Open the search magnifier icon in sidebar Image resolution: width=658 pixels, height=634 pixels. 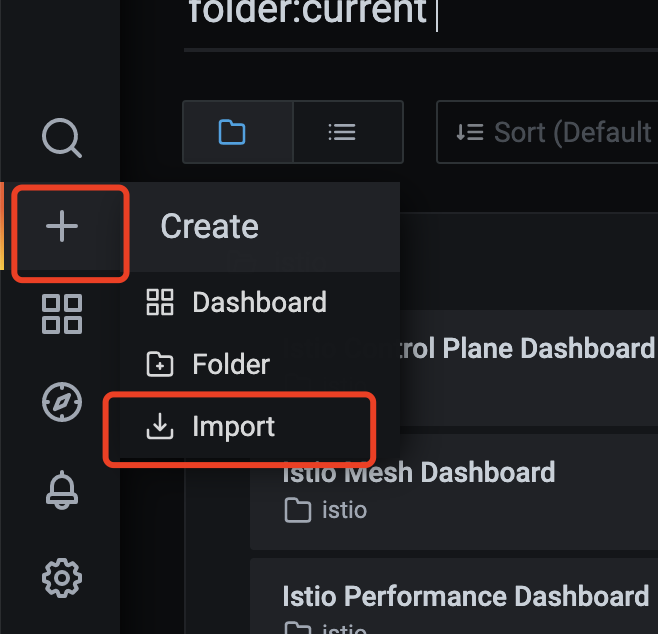click(62, 138)
